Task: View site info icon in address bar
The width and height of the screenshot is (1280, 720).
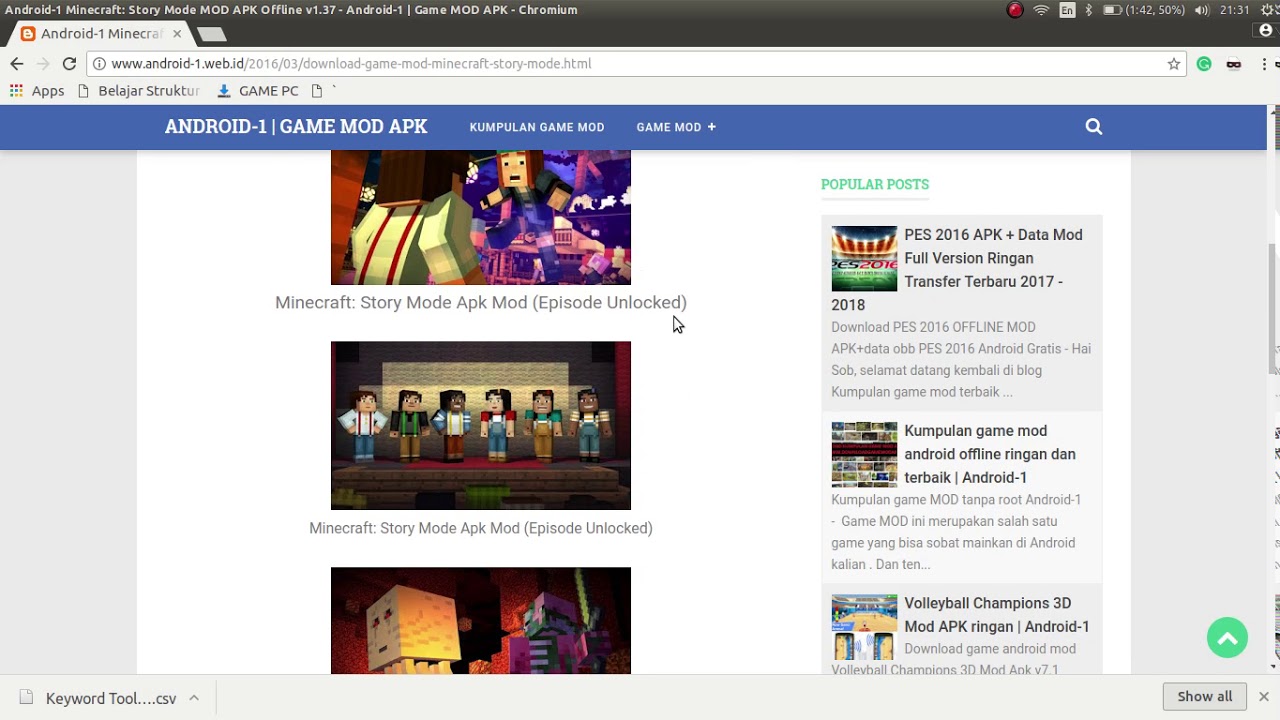Action: click(x=98, y=63)
